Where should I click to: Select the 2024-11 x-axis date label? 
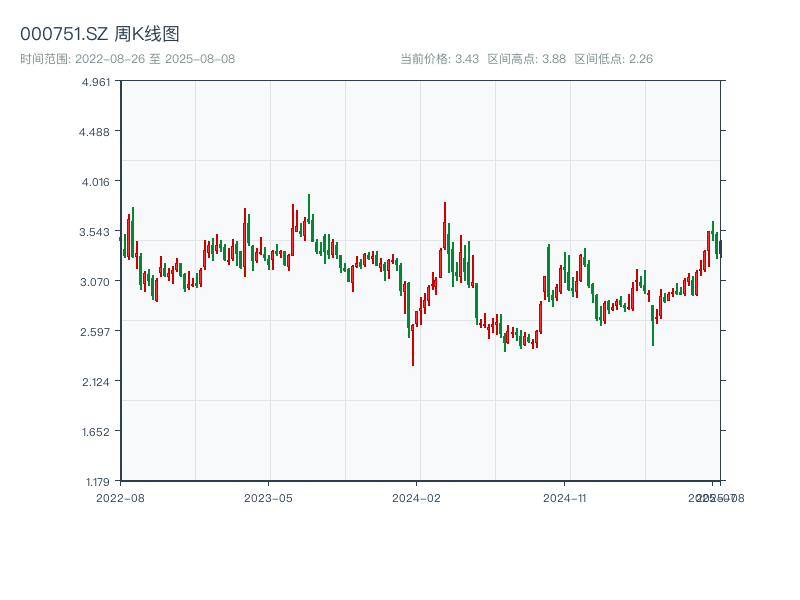[565, 497]
